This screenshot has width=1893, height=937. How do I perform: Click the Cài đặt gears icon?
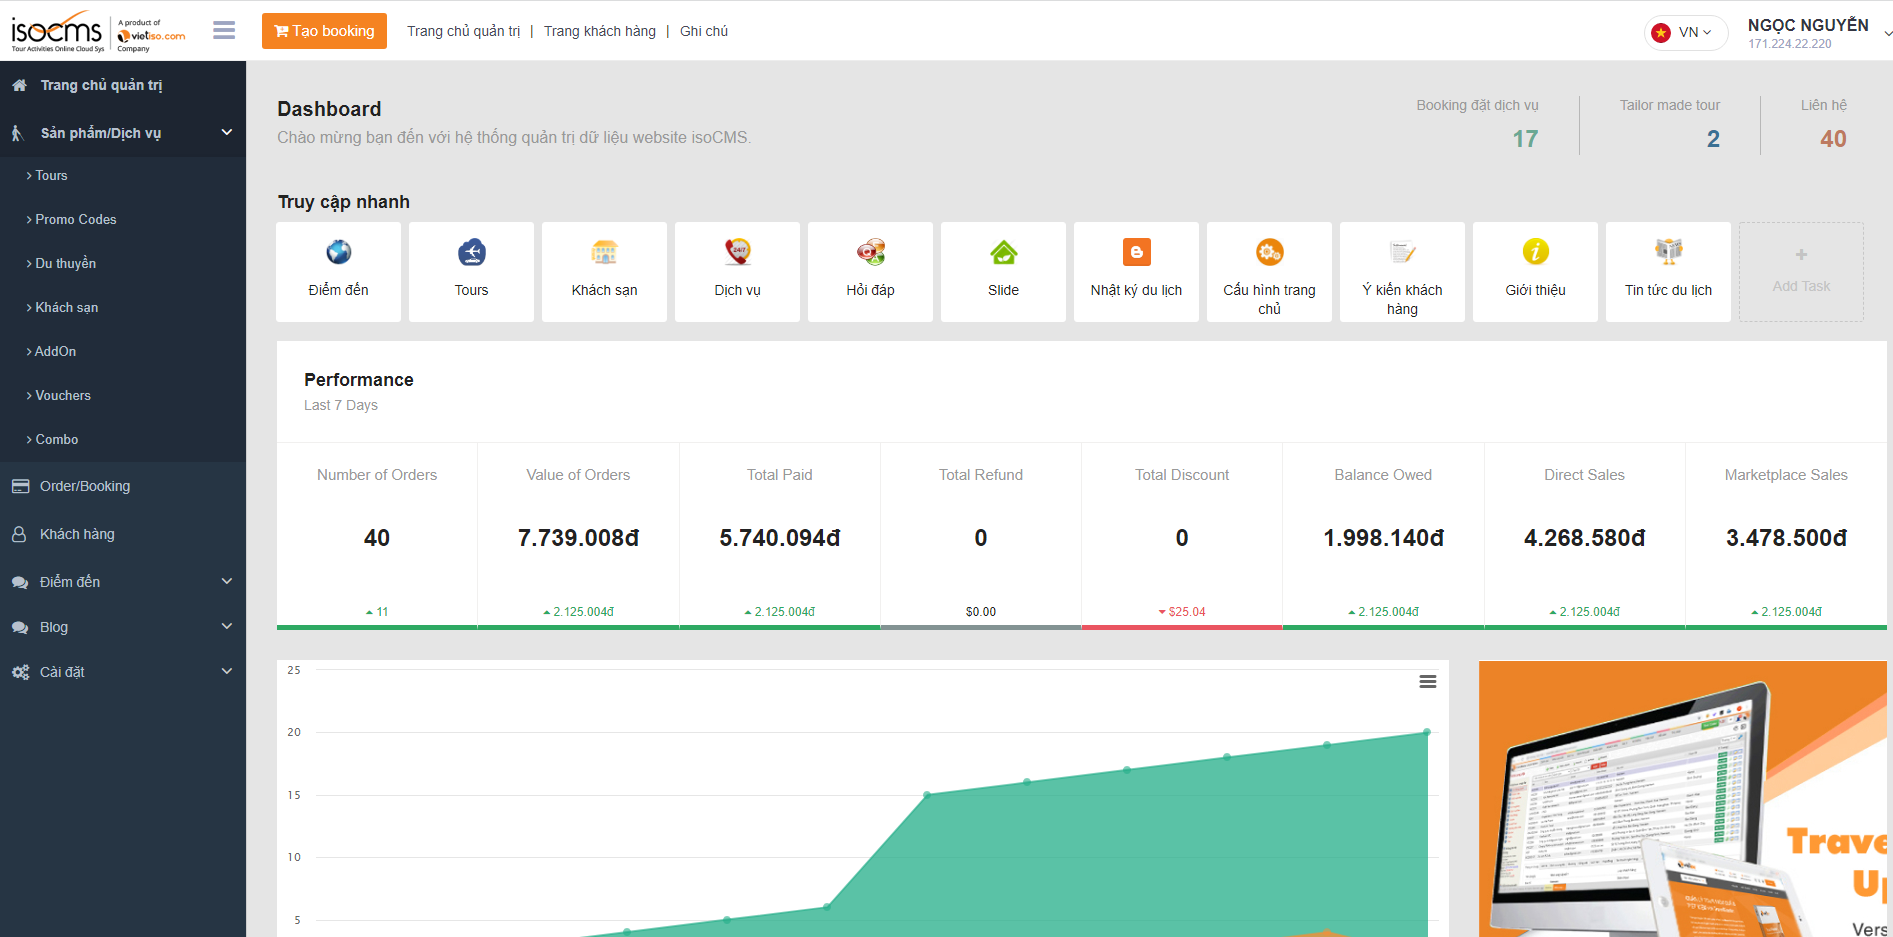click(x=20, y=672)
